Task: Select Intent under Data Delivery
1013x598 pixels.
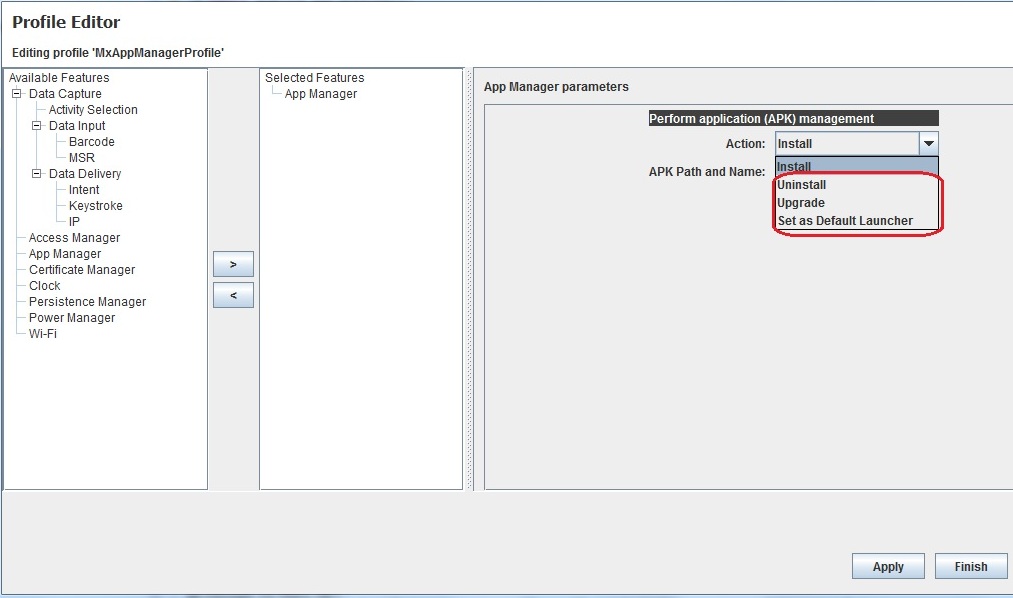Action: pyautogui.click(x=83, y=189)
